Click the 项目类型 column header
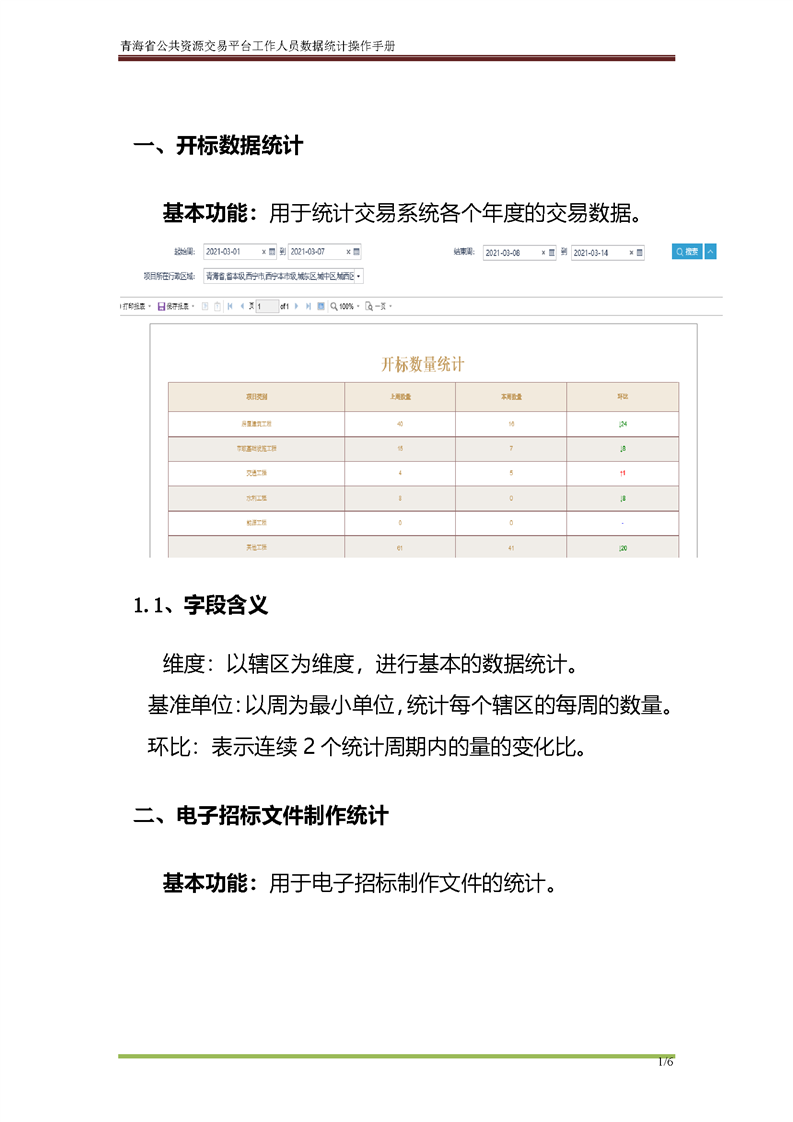Image resolution: width=793 pixels, height=1122 pixels. click(257, 397)
